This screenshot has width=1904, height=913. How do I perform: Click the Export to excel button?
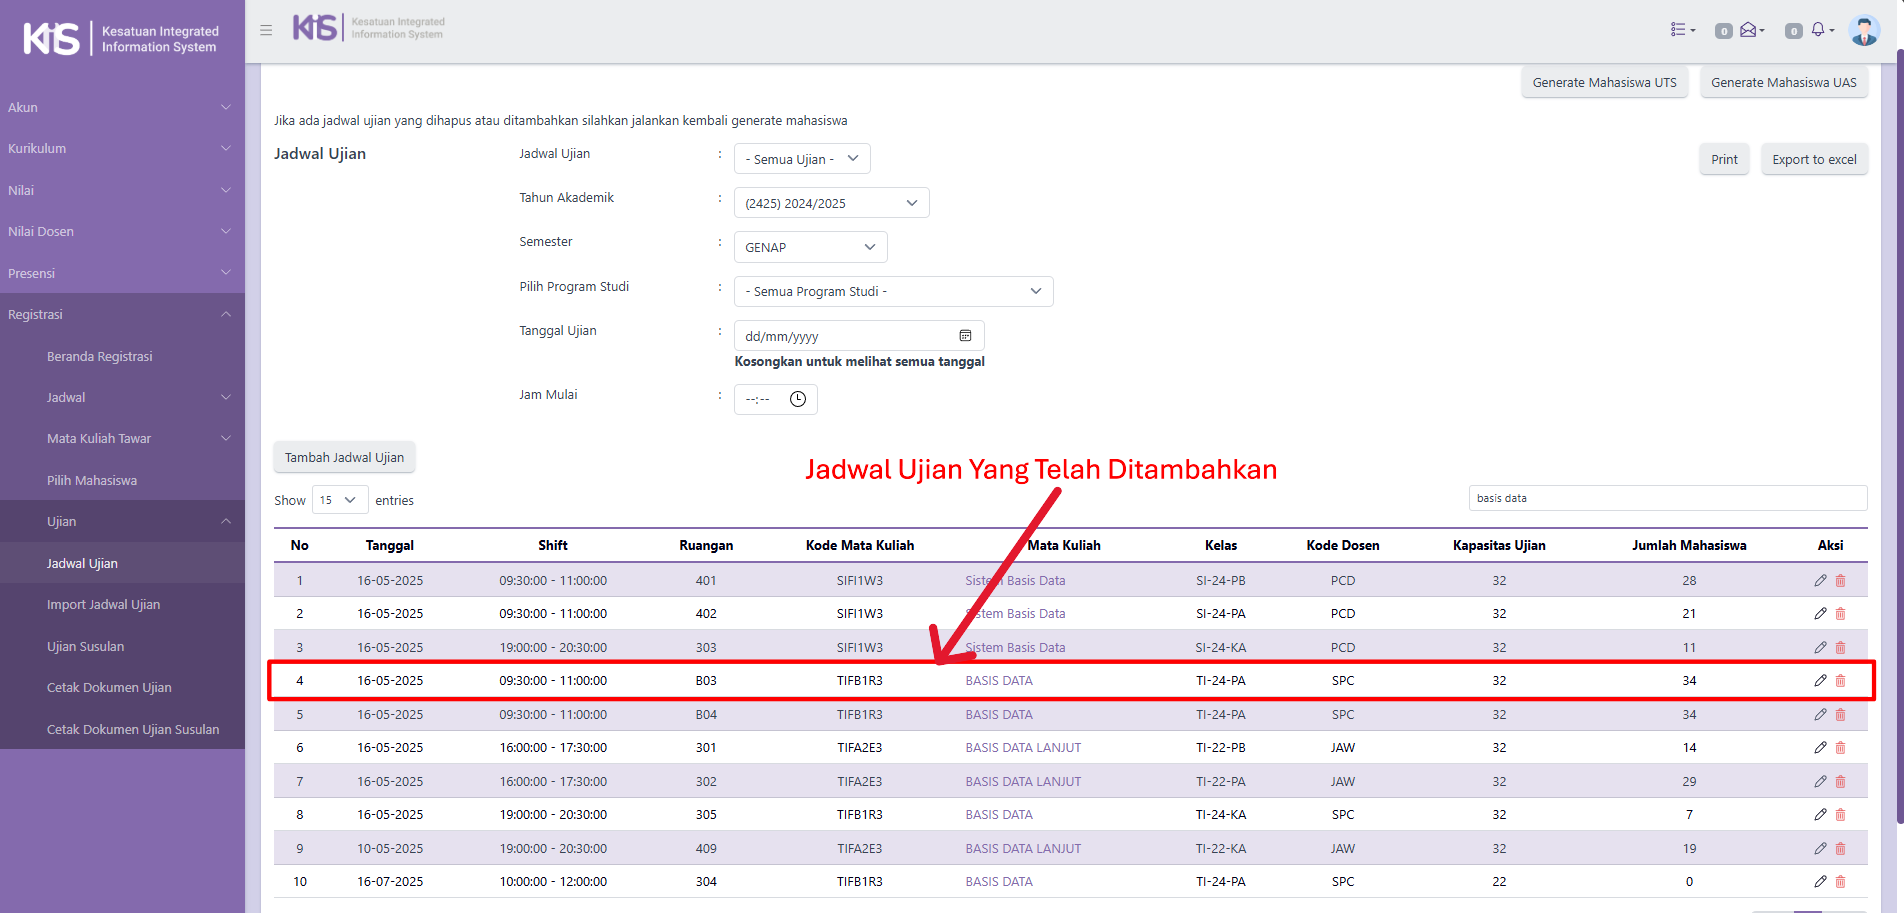point(1813,159)
